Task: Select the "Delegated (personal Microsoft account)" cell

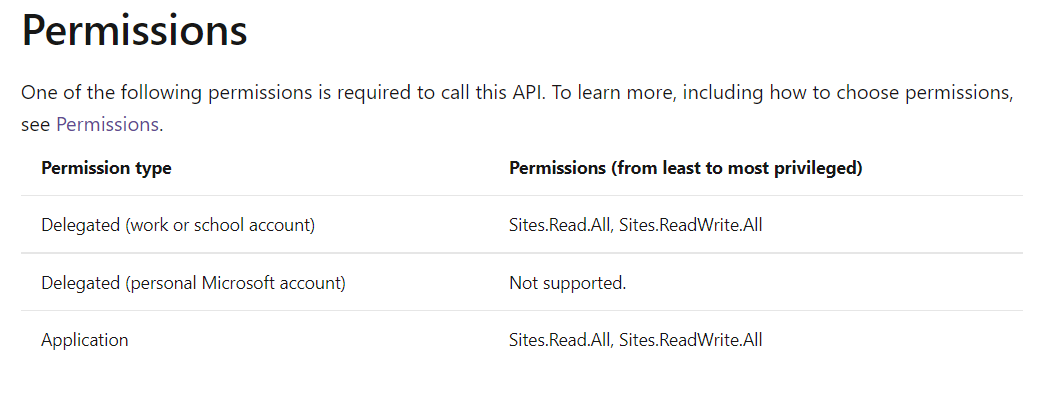Action: coord(193,283)
